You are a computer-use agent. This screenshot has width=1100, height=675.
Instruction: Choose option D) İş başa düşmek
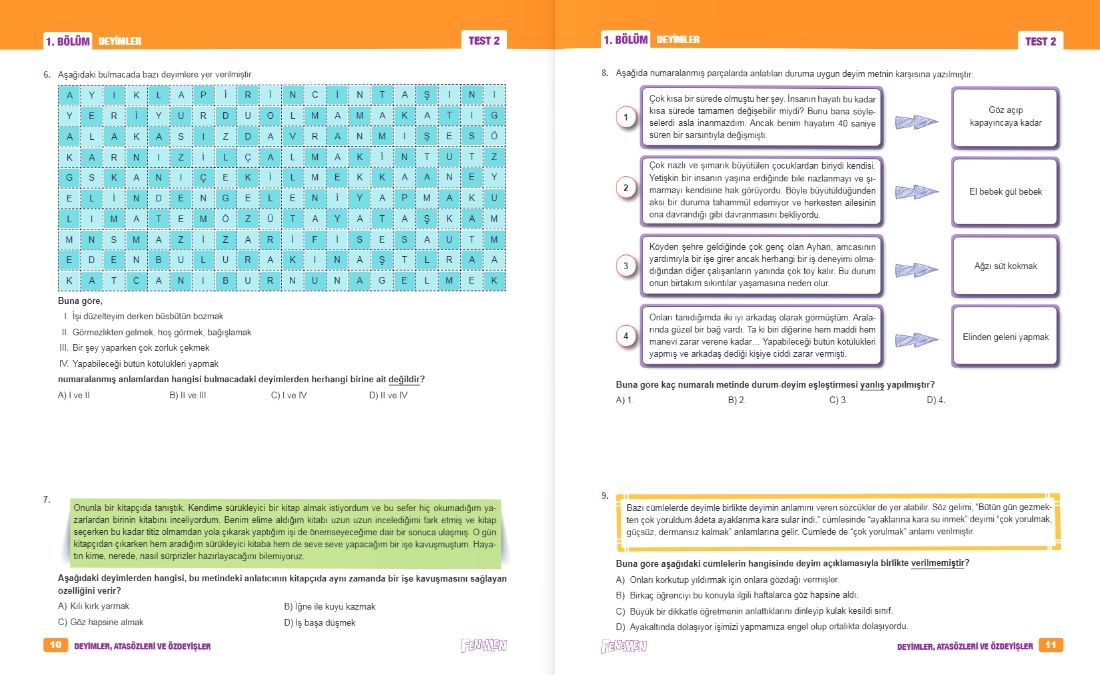coord(319,622)
